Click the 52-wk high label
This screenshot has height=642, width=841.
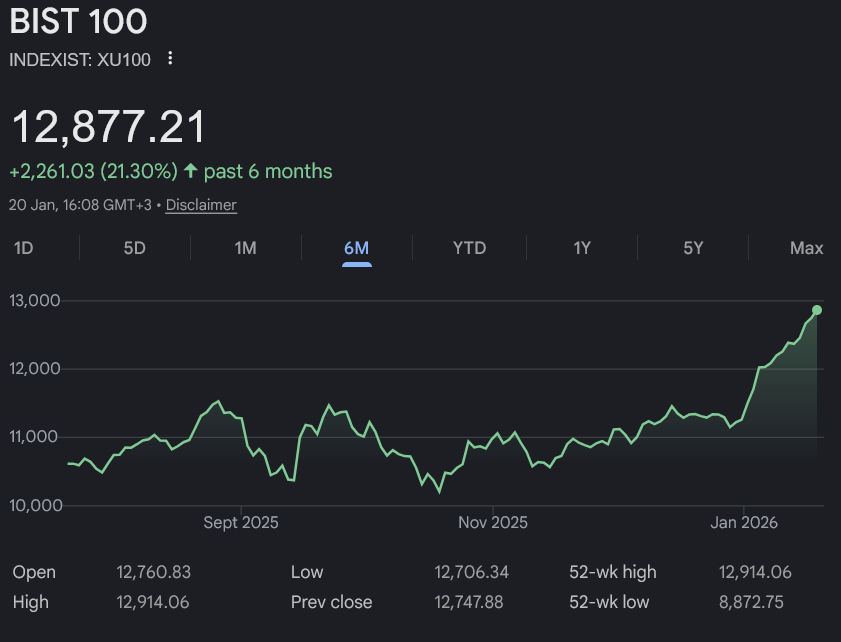613,572
